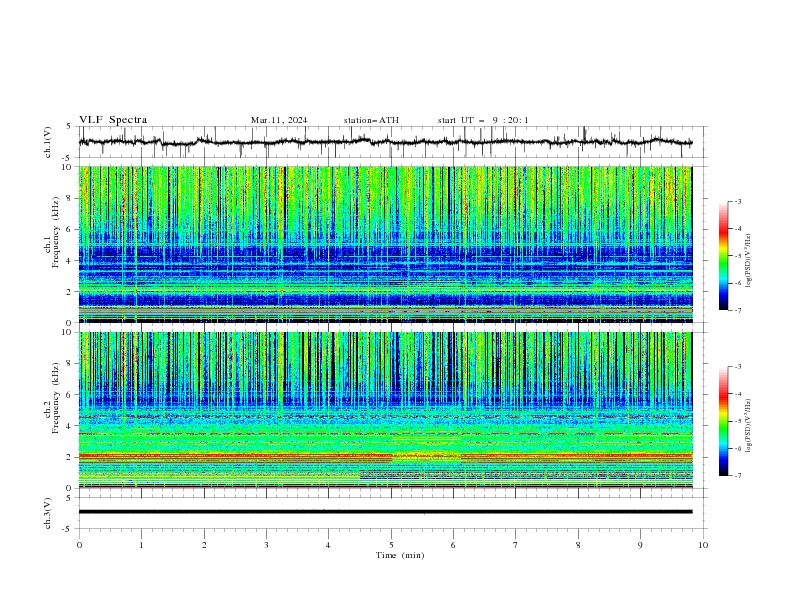Click the "VLF Spectra" plot title

(x=113, y=120)
